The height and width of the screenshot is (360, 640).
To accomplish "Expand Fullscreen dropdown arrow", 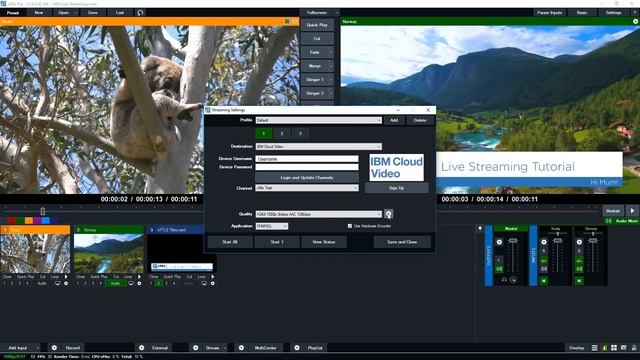I will click(337, 13).
